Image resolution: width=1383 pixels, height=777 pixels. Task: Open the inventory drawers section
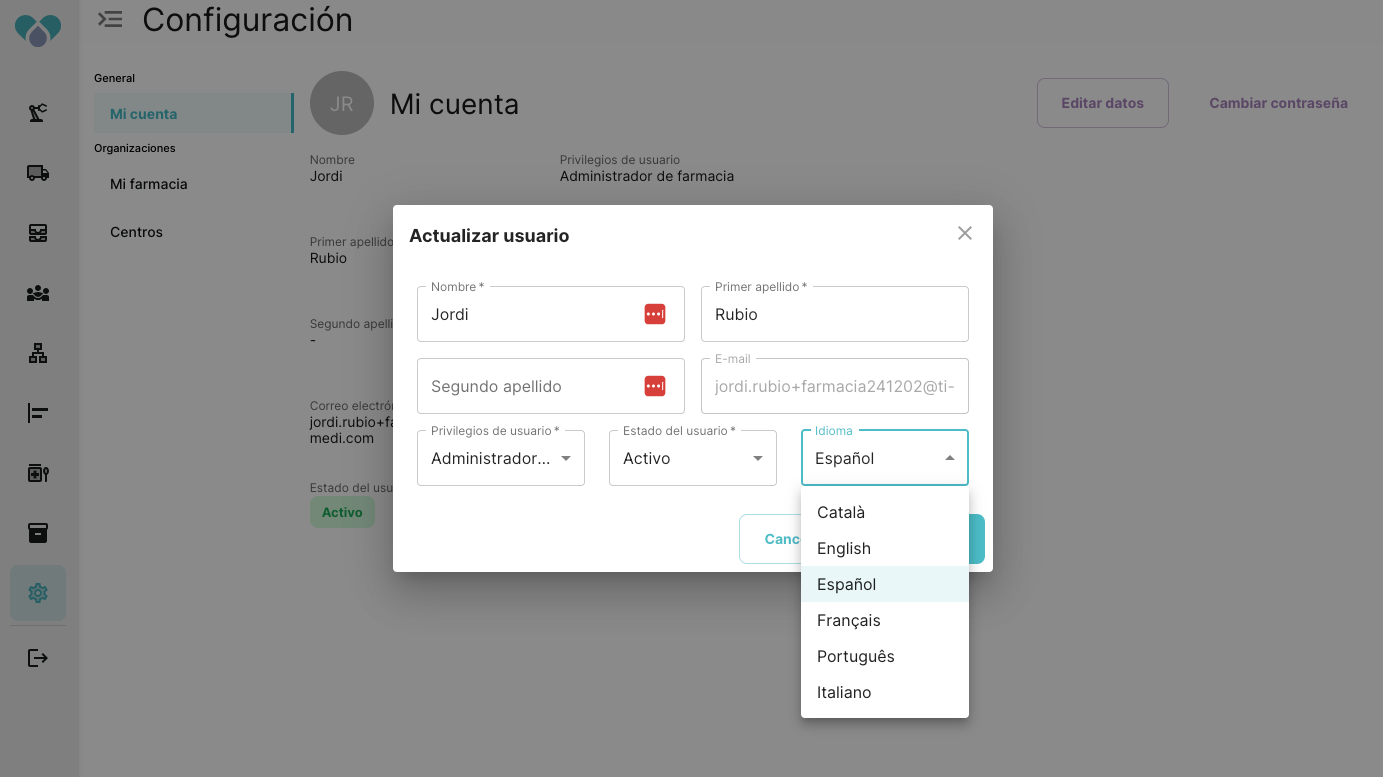point(37,232)
